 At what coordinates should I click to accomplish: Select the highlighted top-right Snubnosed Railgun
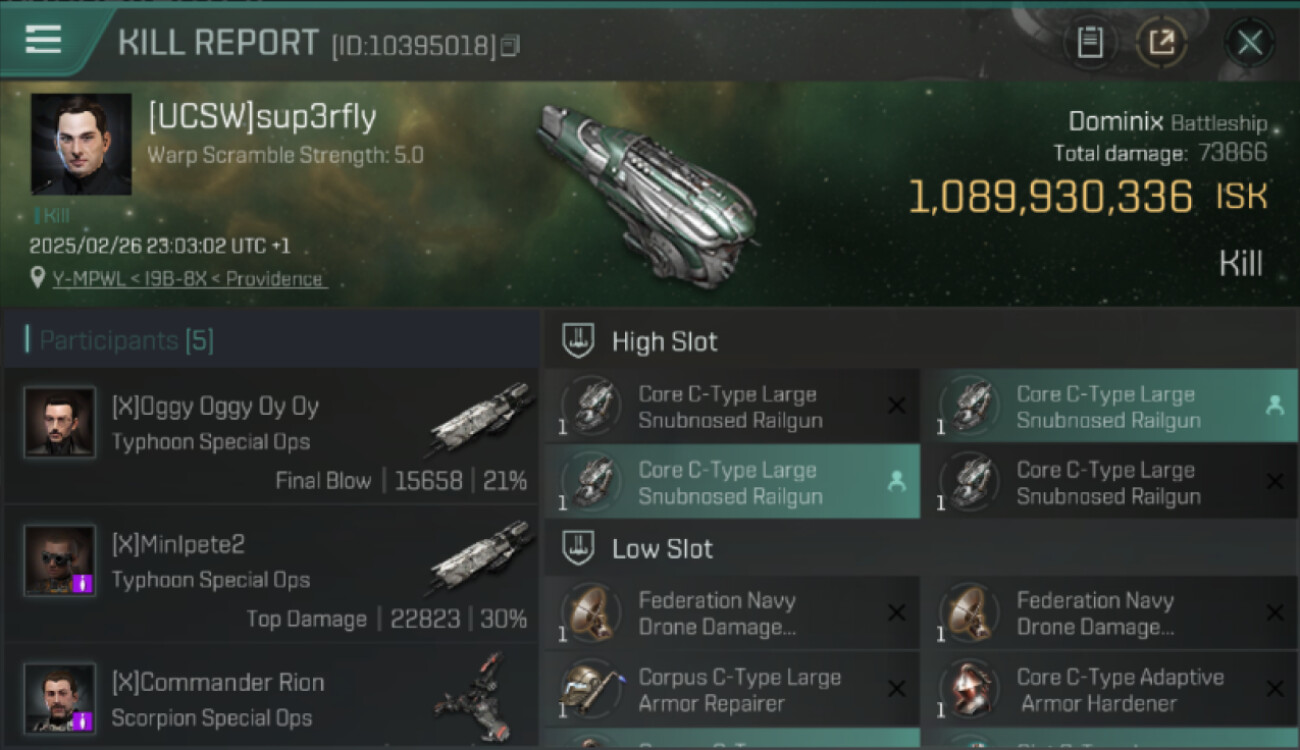(1108, 407)
